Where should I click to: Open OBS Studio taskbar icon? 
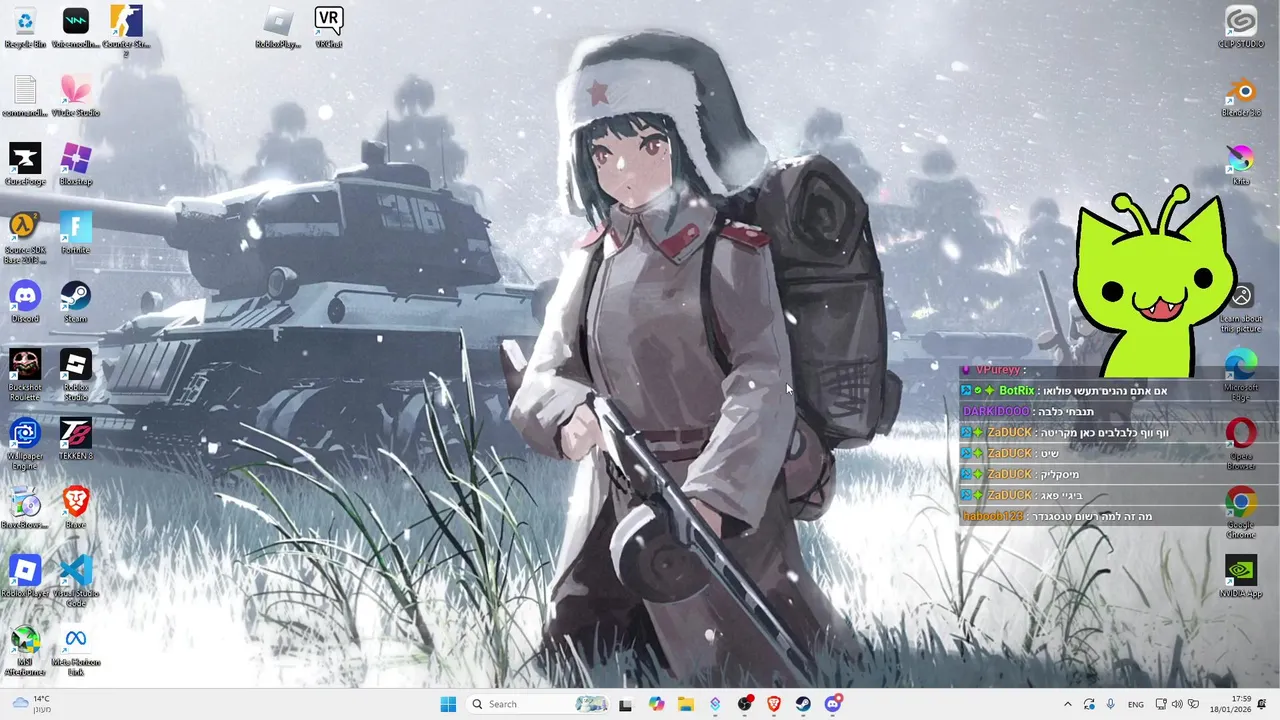[745, 704]
